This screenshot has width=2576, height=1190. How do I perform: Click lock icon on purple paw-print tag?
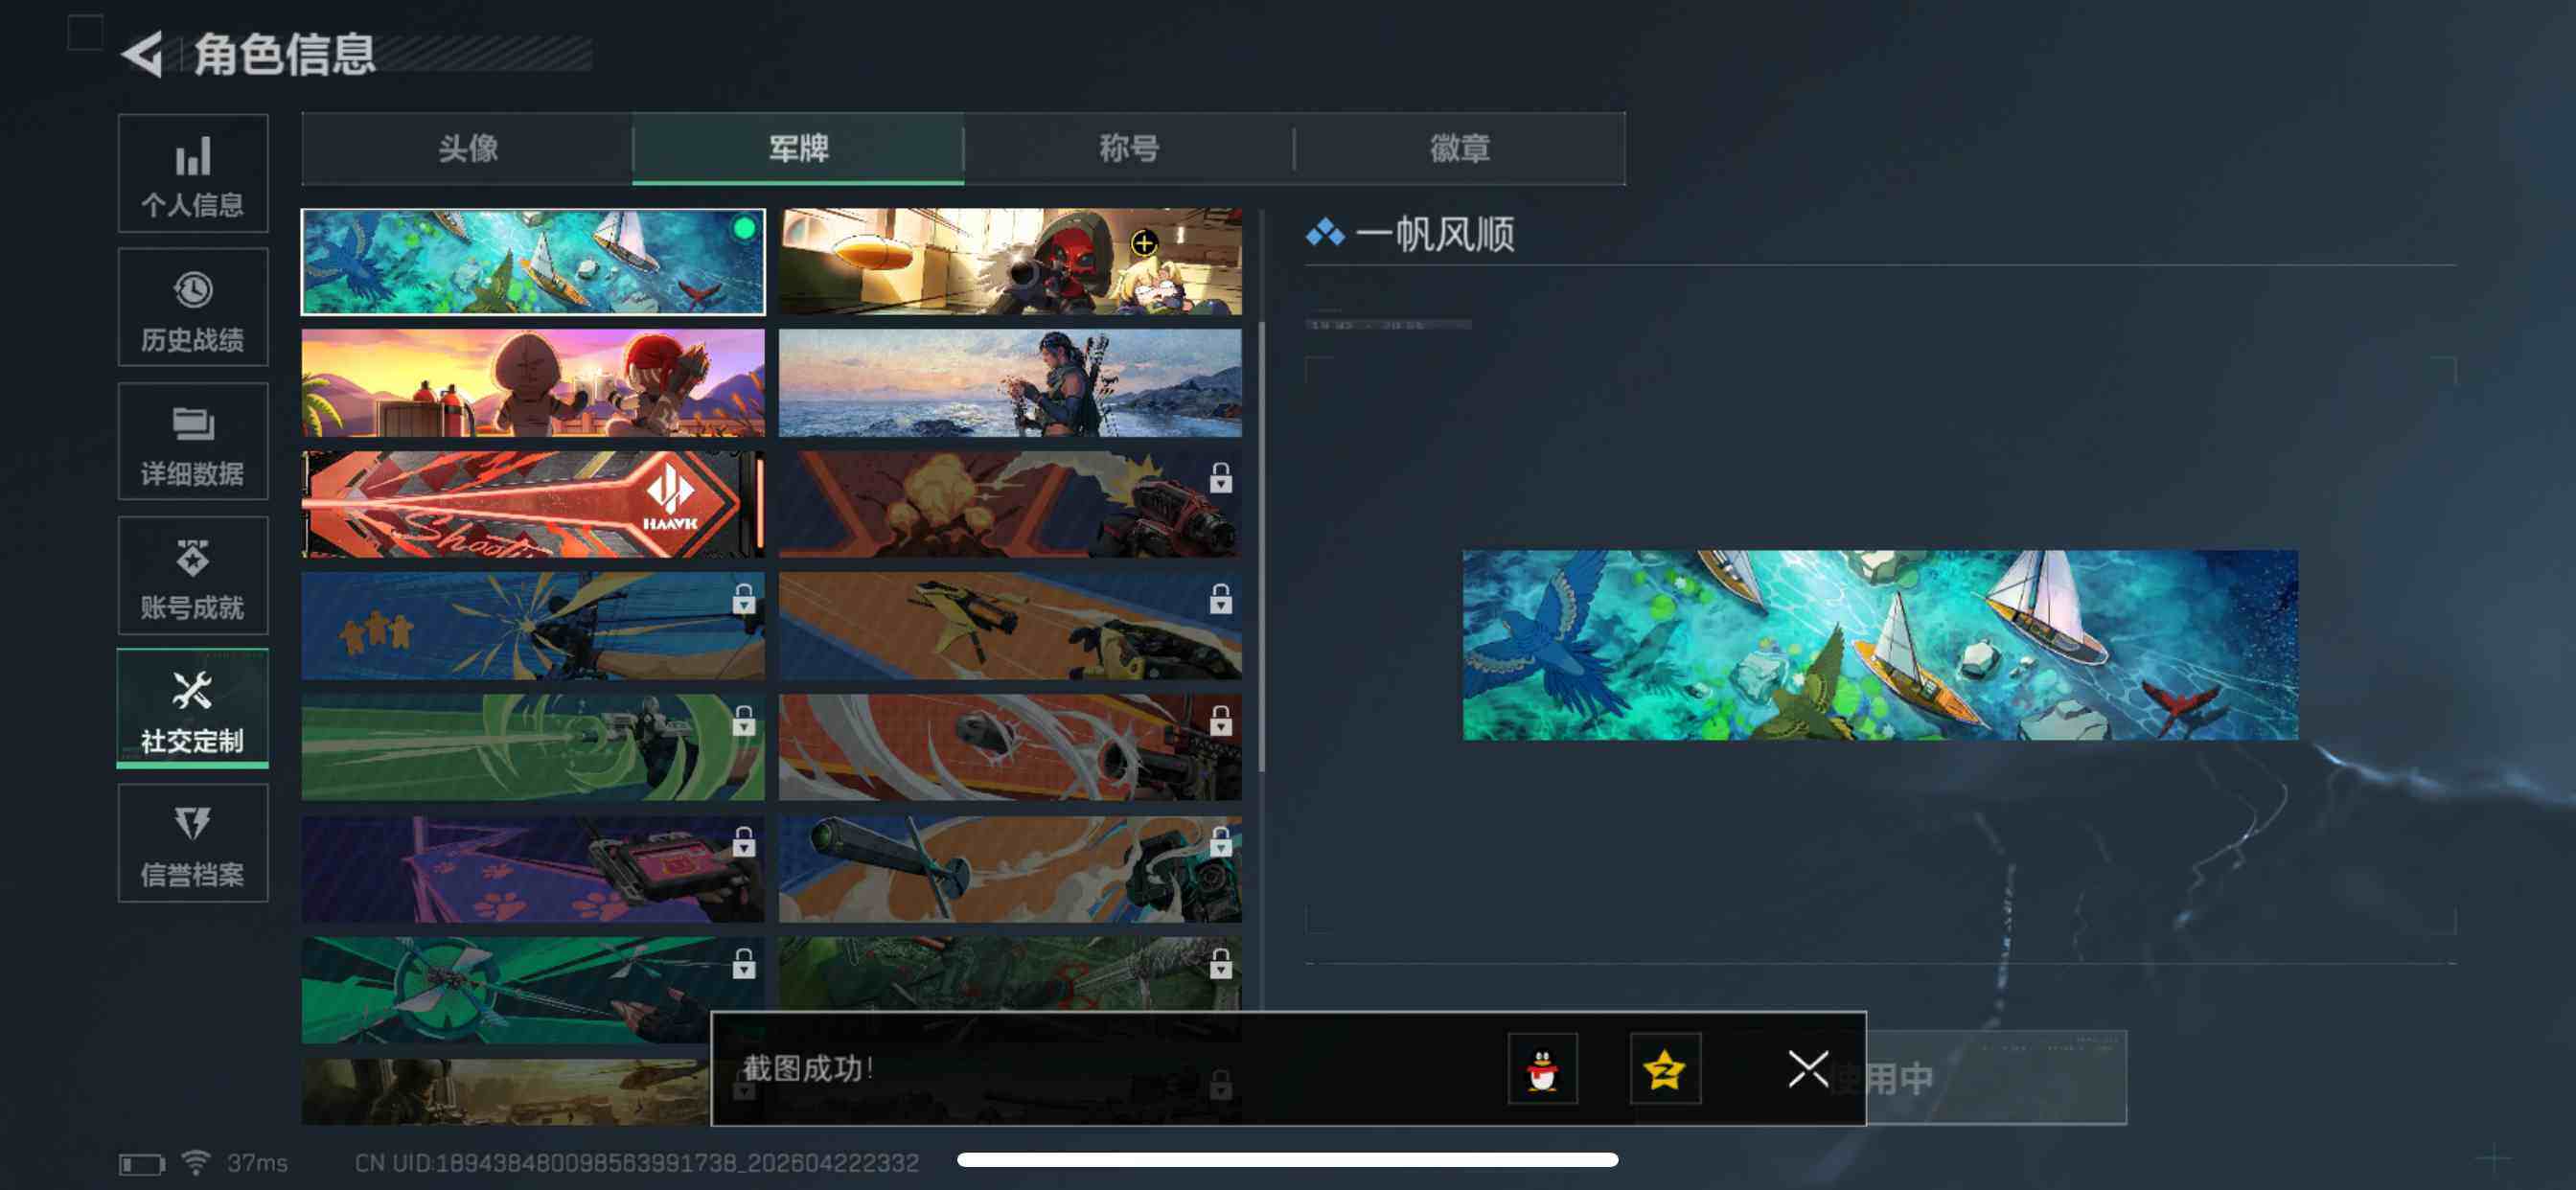click(743, 842)
